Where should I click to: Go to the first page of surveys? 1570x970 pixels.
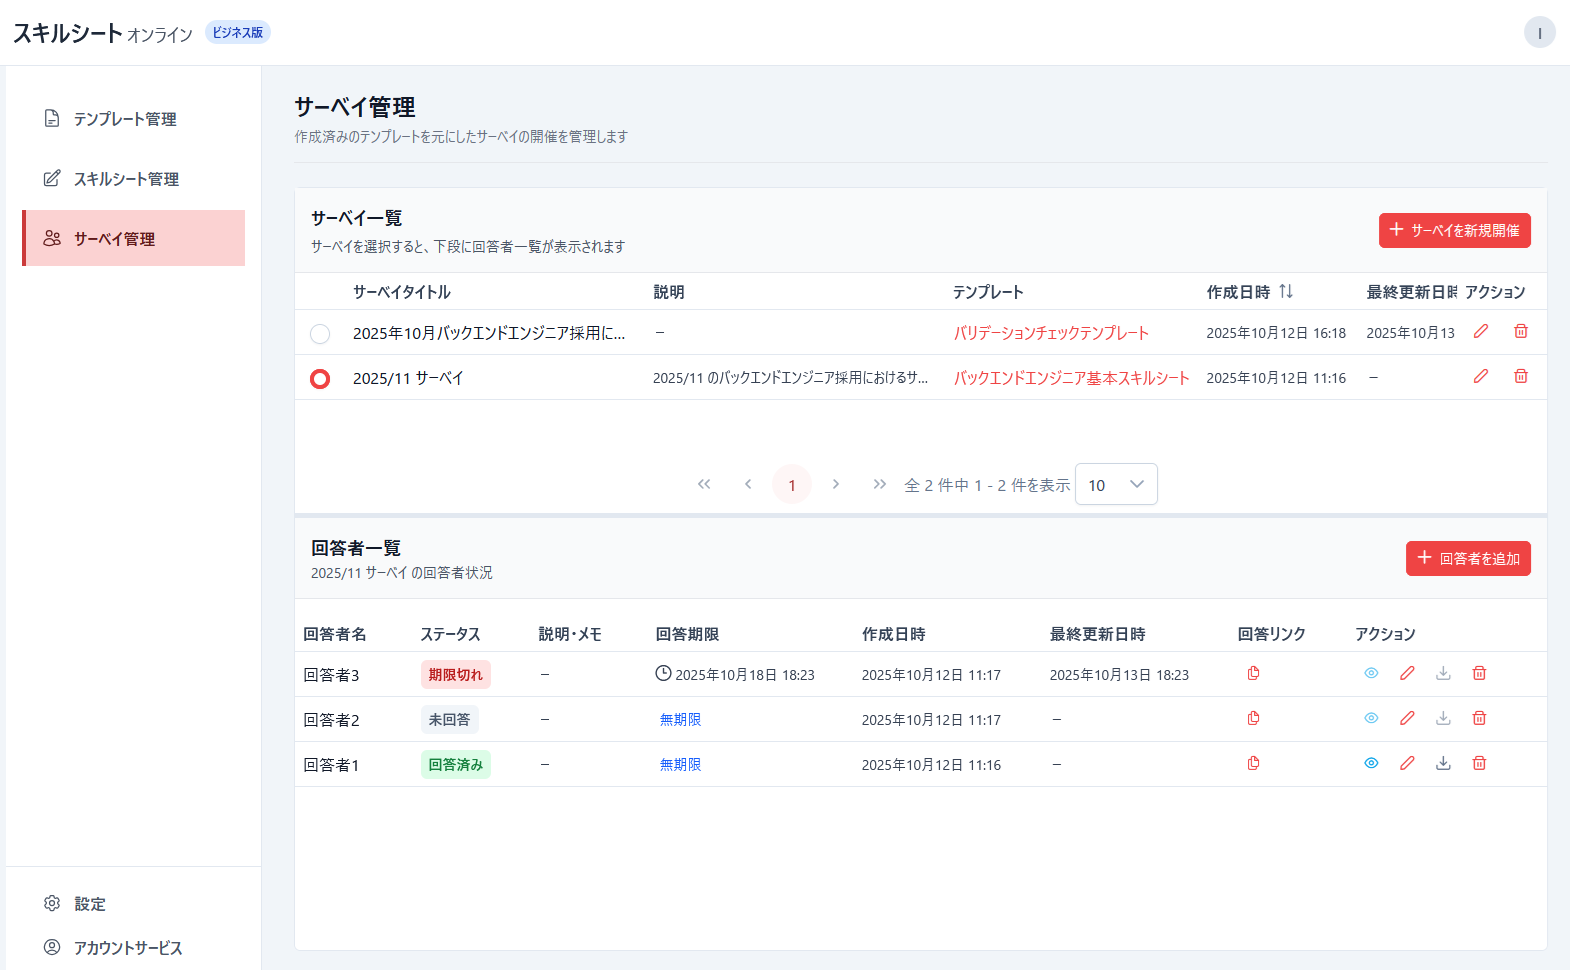(x=704, y=484)
